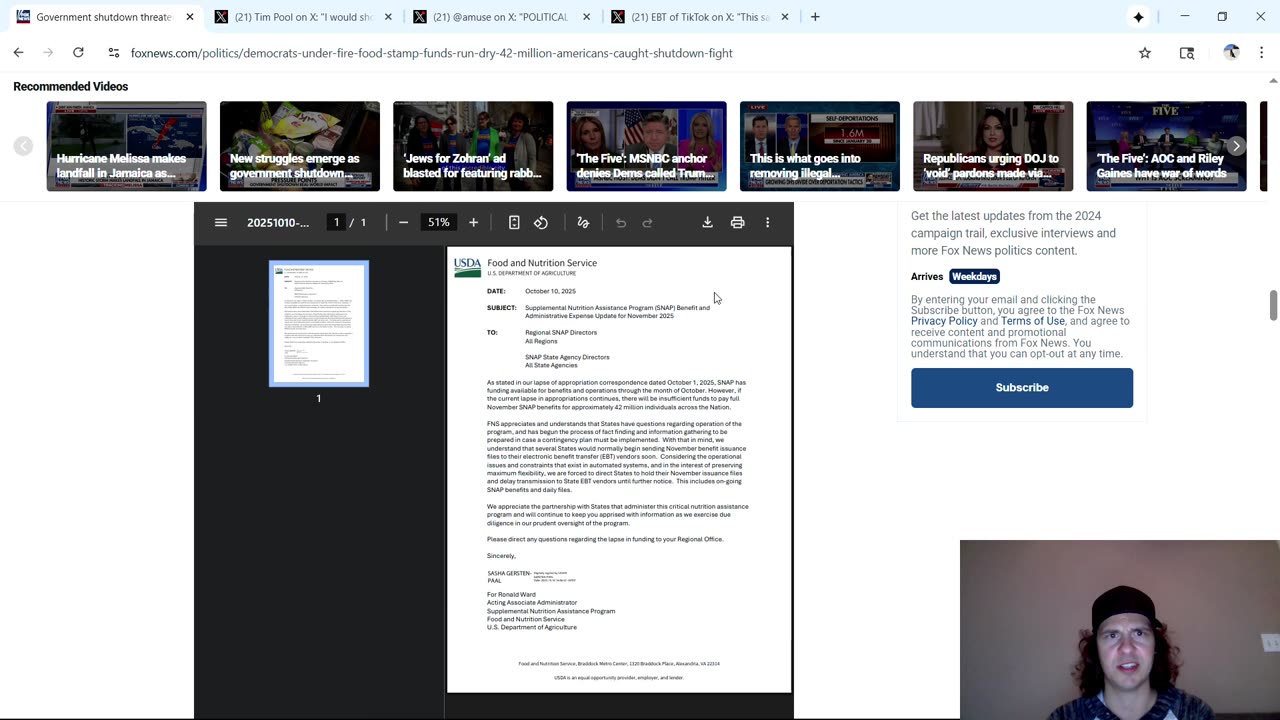
Task: Open a new browser tab
Action: [x=815, y=17]
